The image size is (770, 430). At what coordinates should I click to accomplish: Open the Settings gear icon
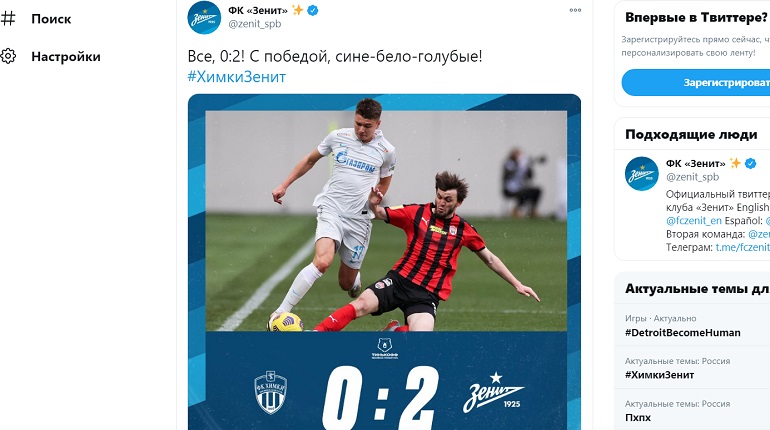point(8,56)
